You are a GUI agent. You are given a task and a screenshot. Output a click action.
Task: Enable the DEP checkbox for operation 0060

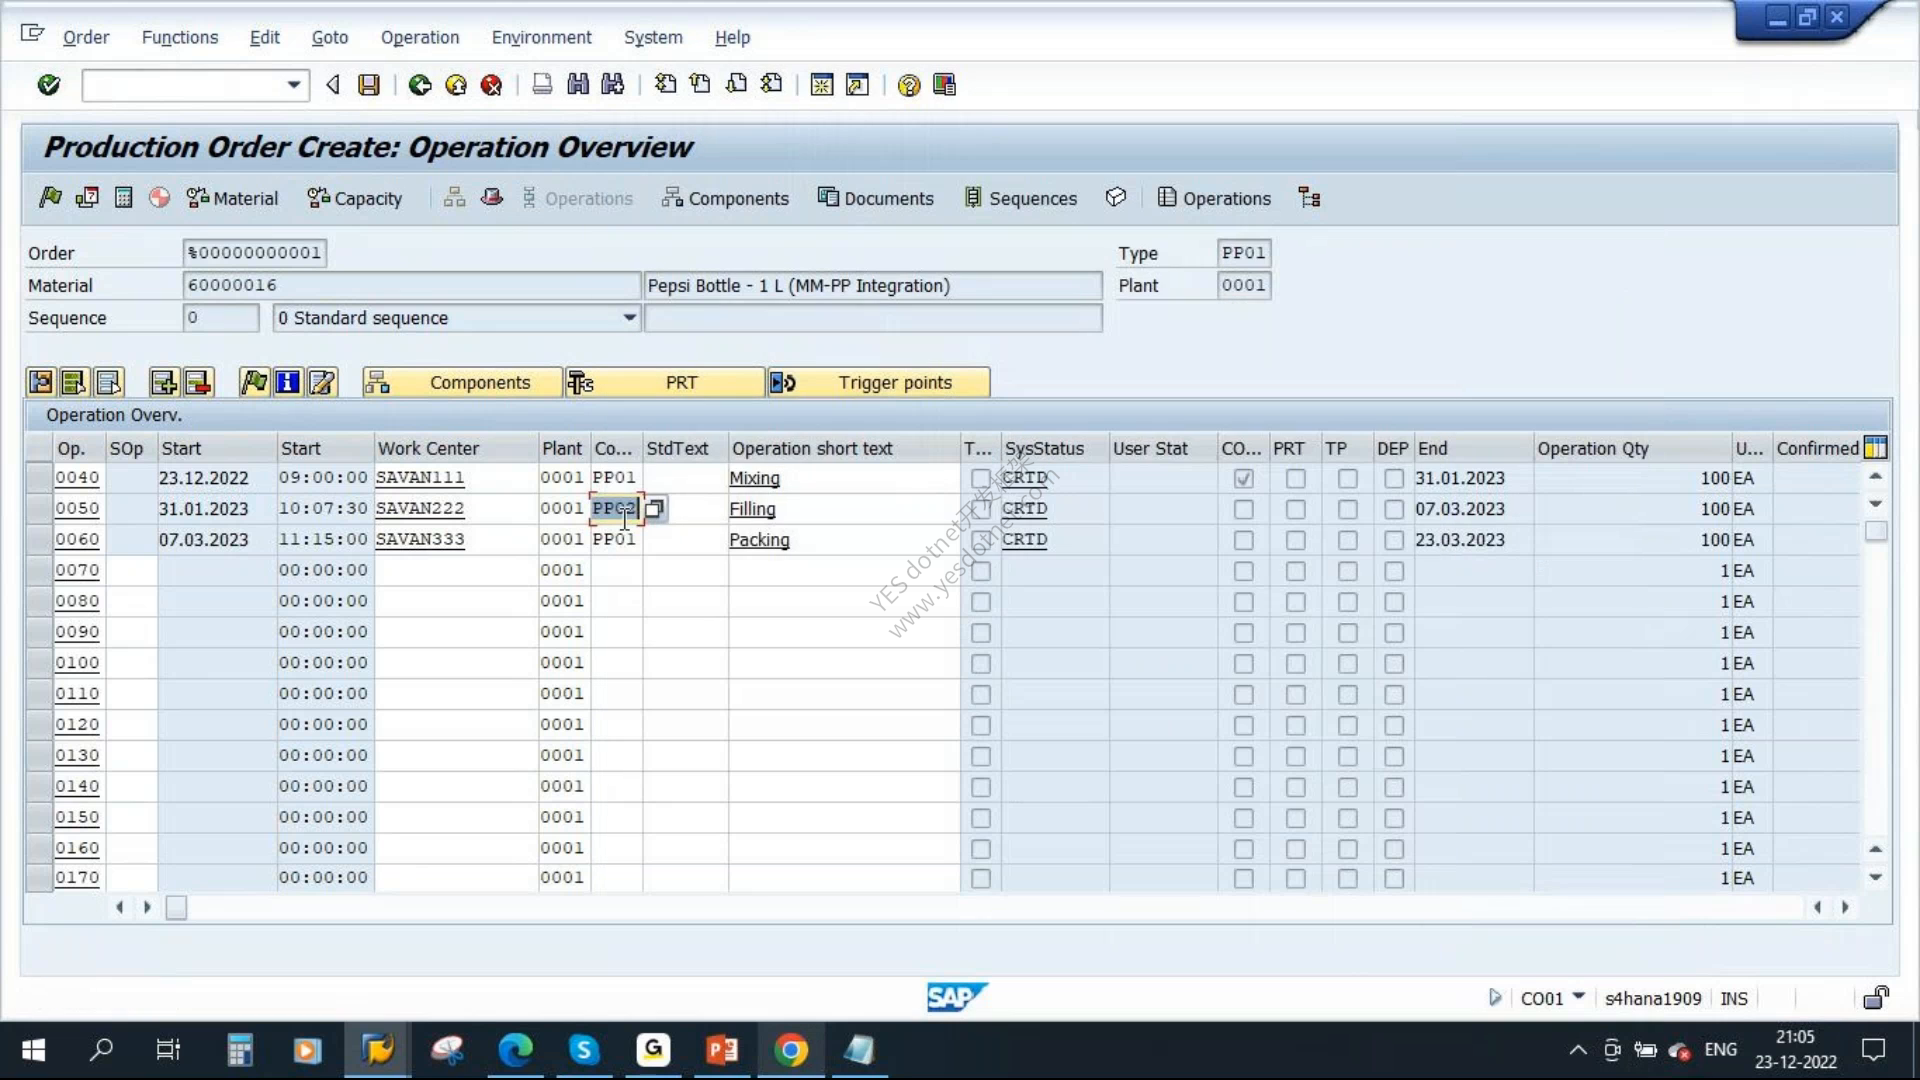pos(1394,540)
